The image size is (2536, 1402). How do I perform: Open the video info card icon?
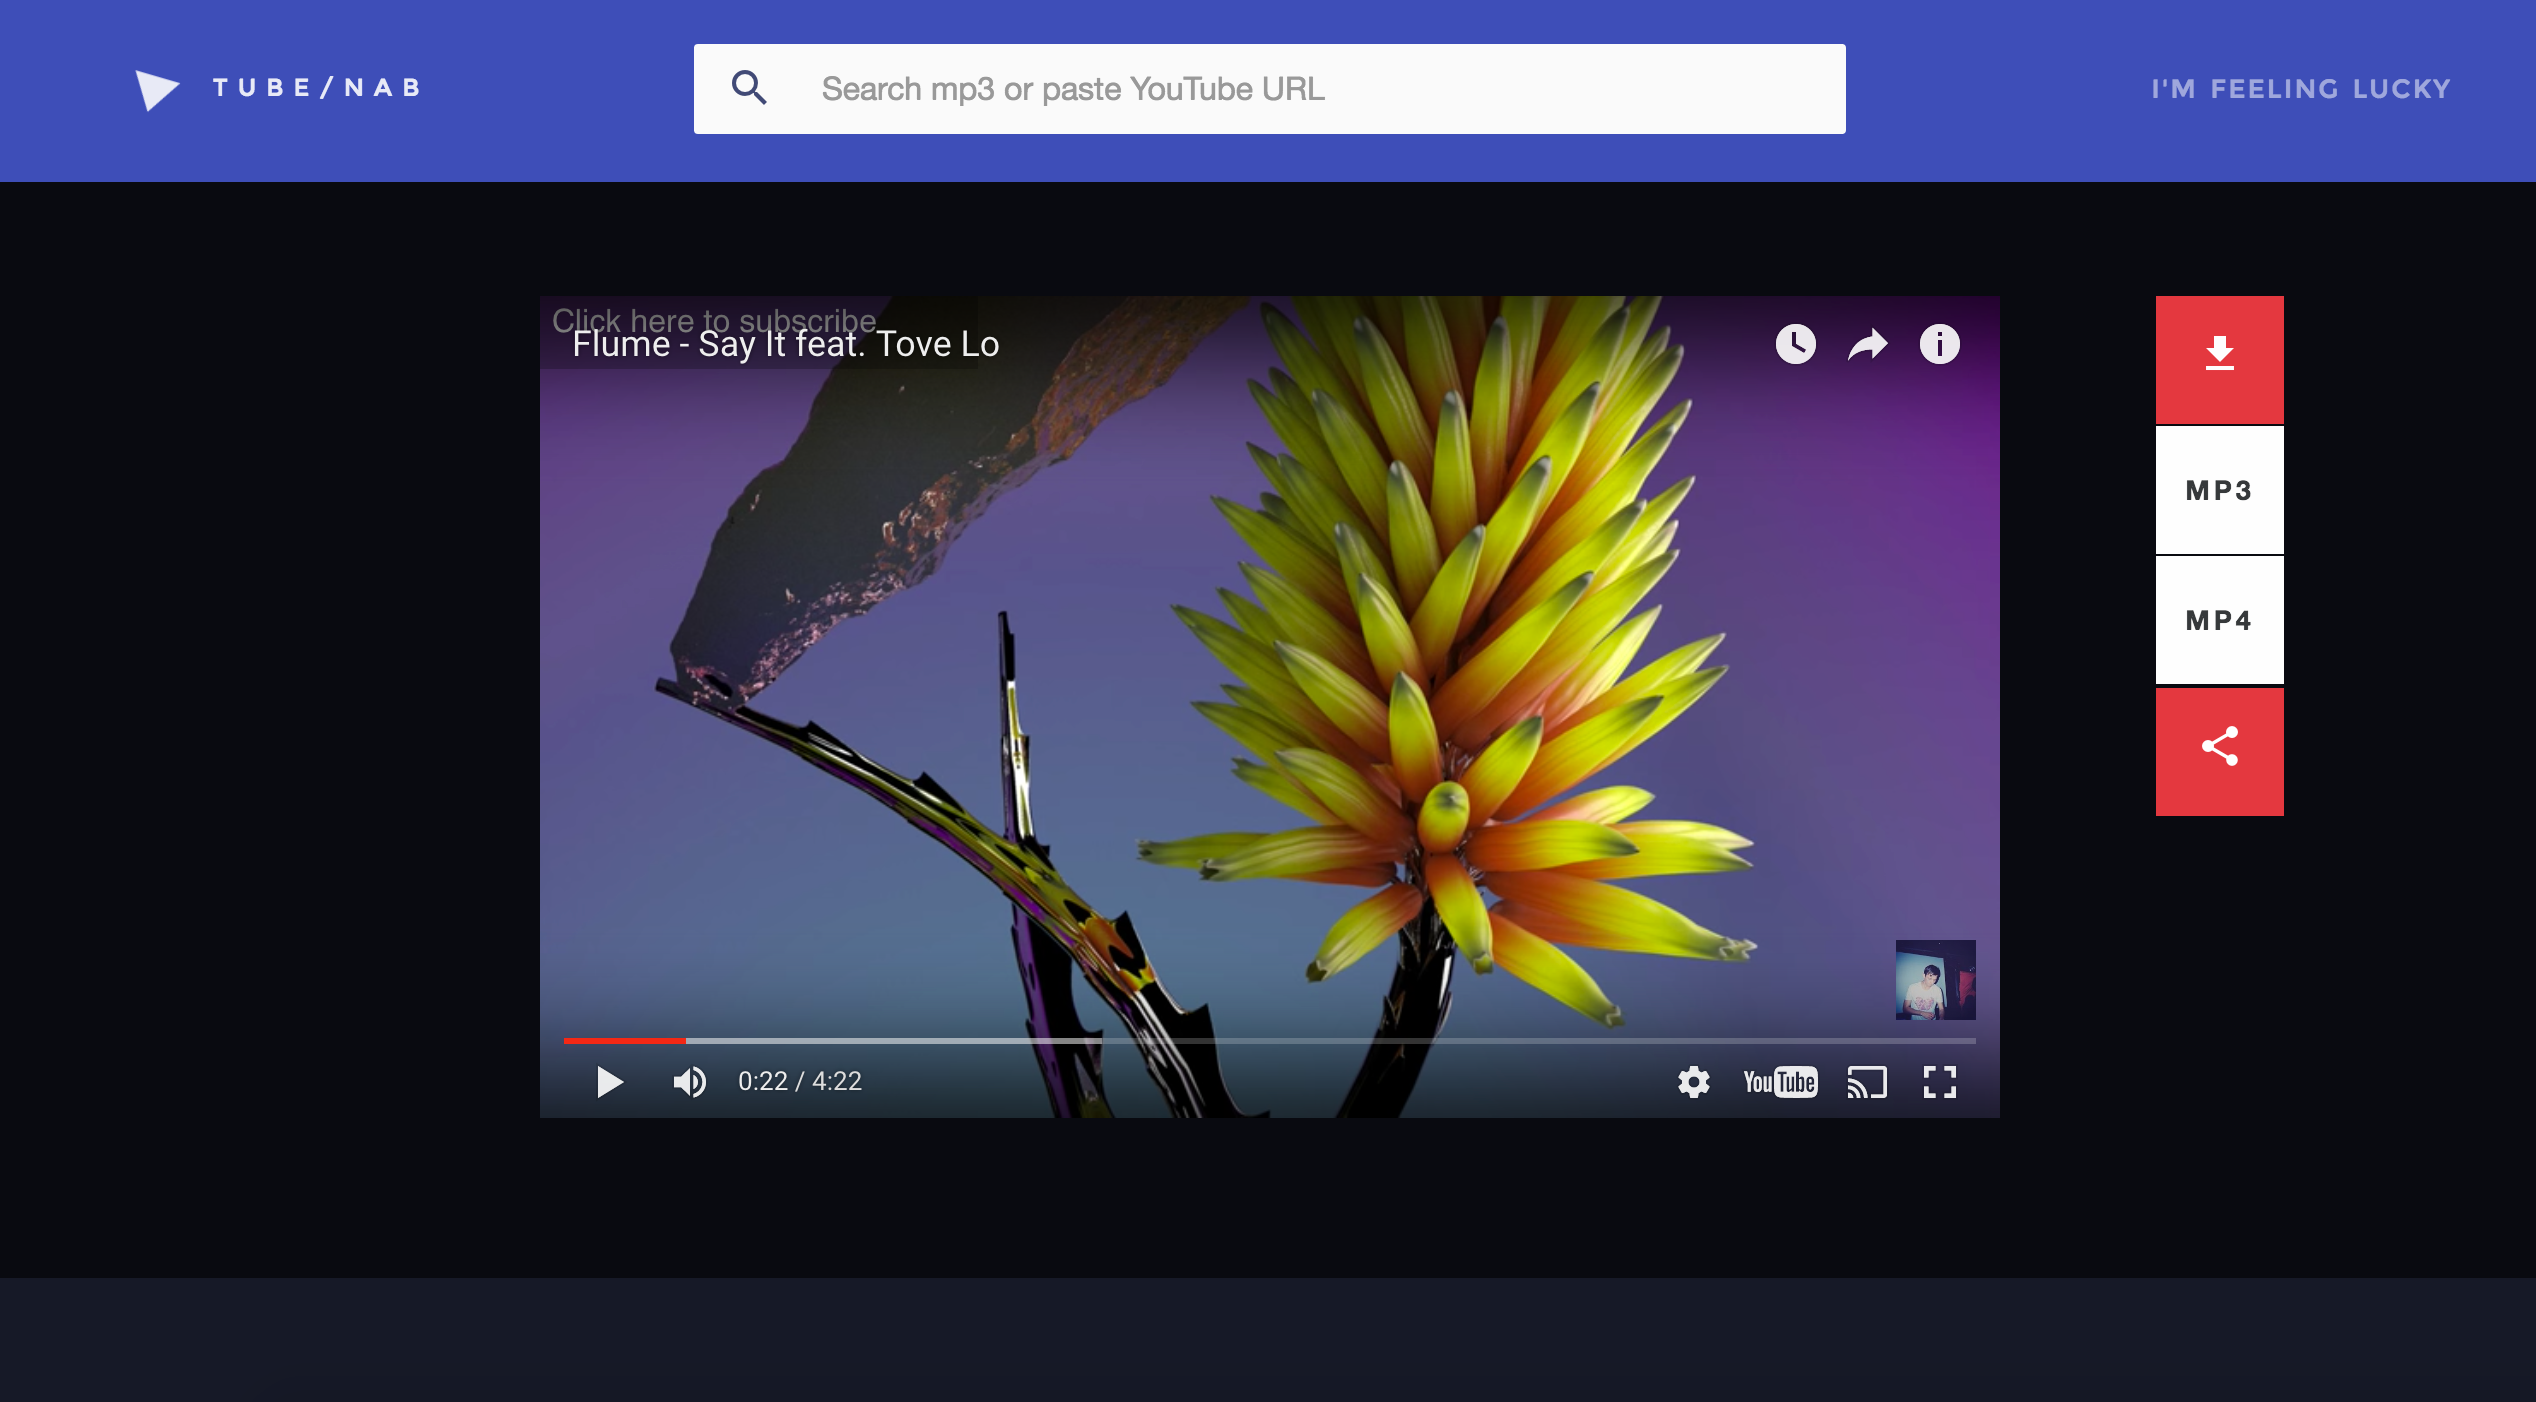point(1939,344)
